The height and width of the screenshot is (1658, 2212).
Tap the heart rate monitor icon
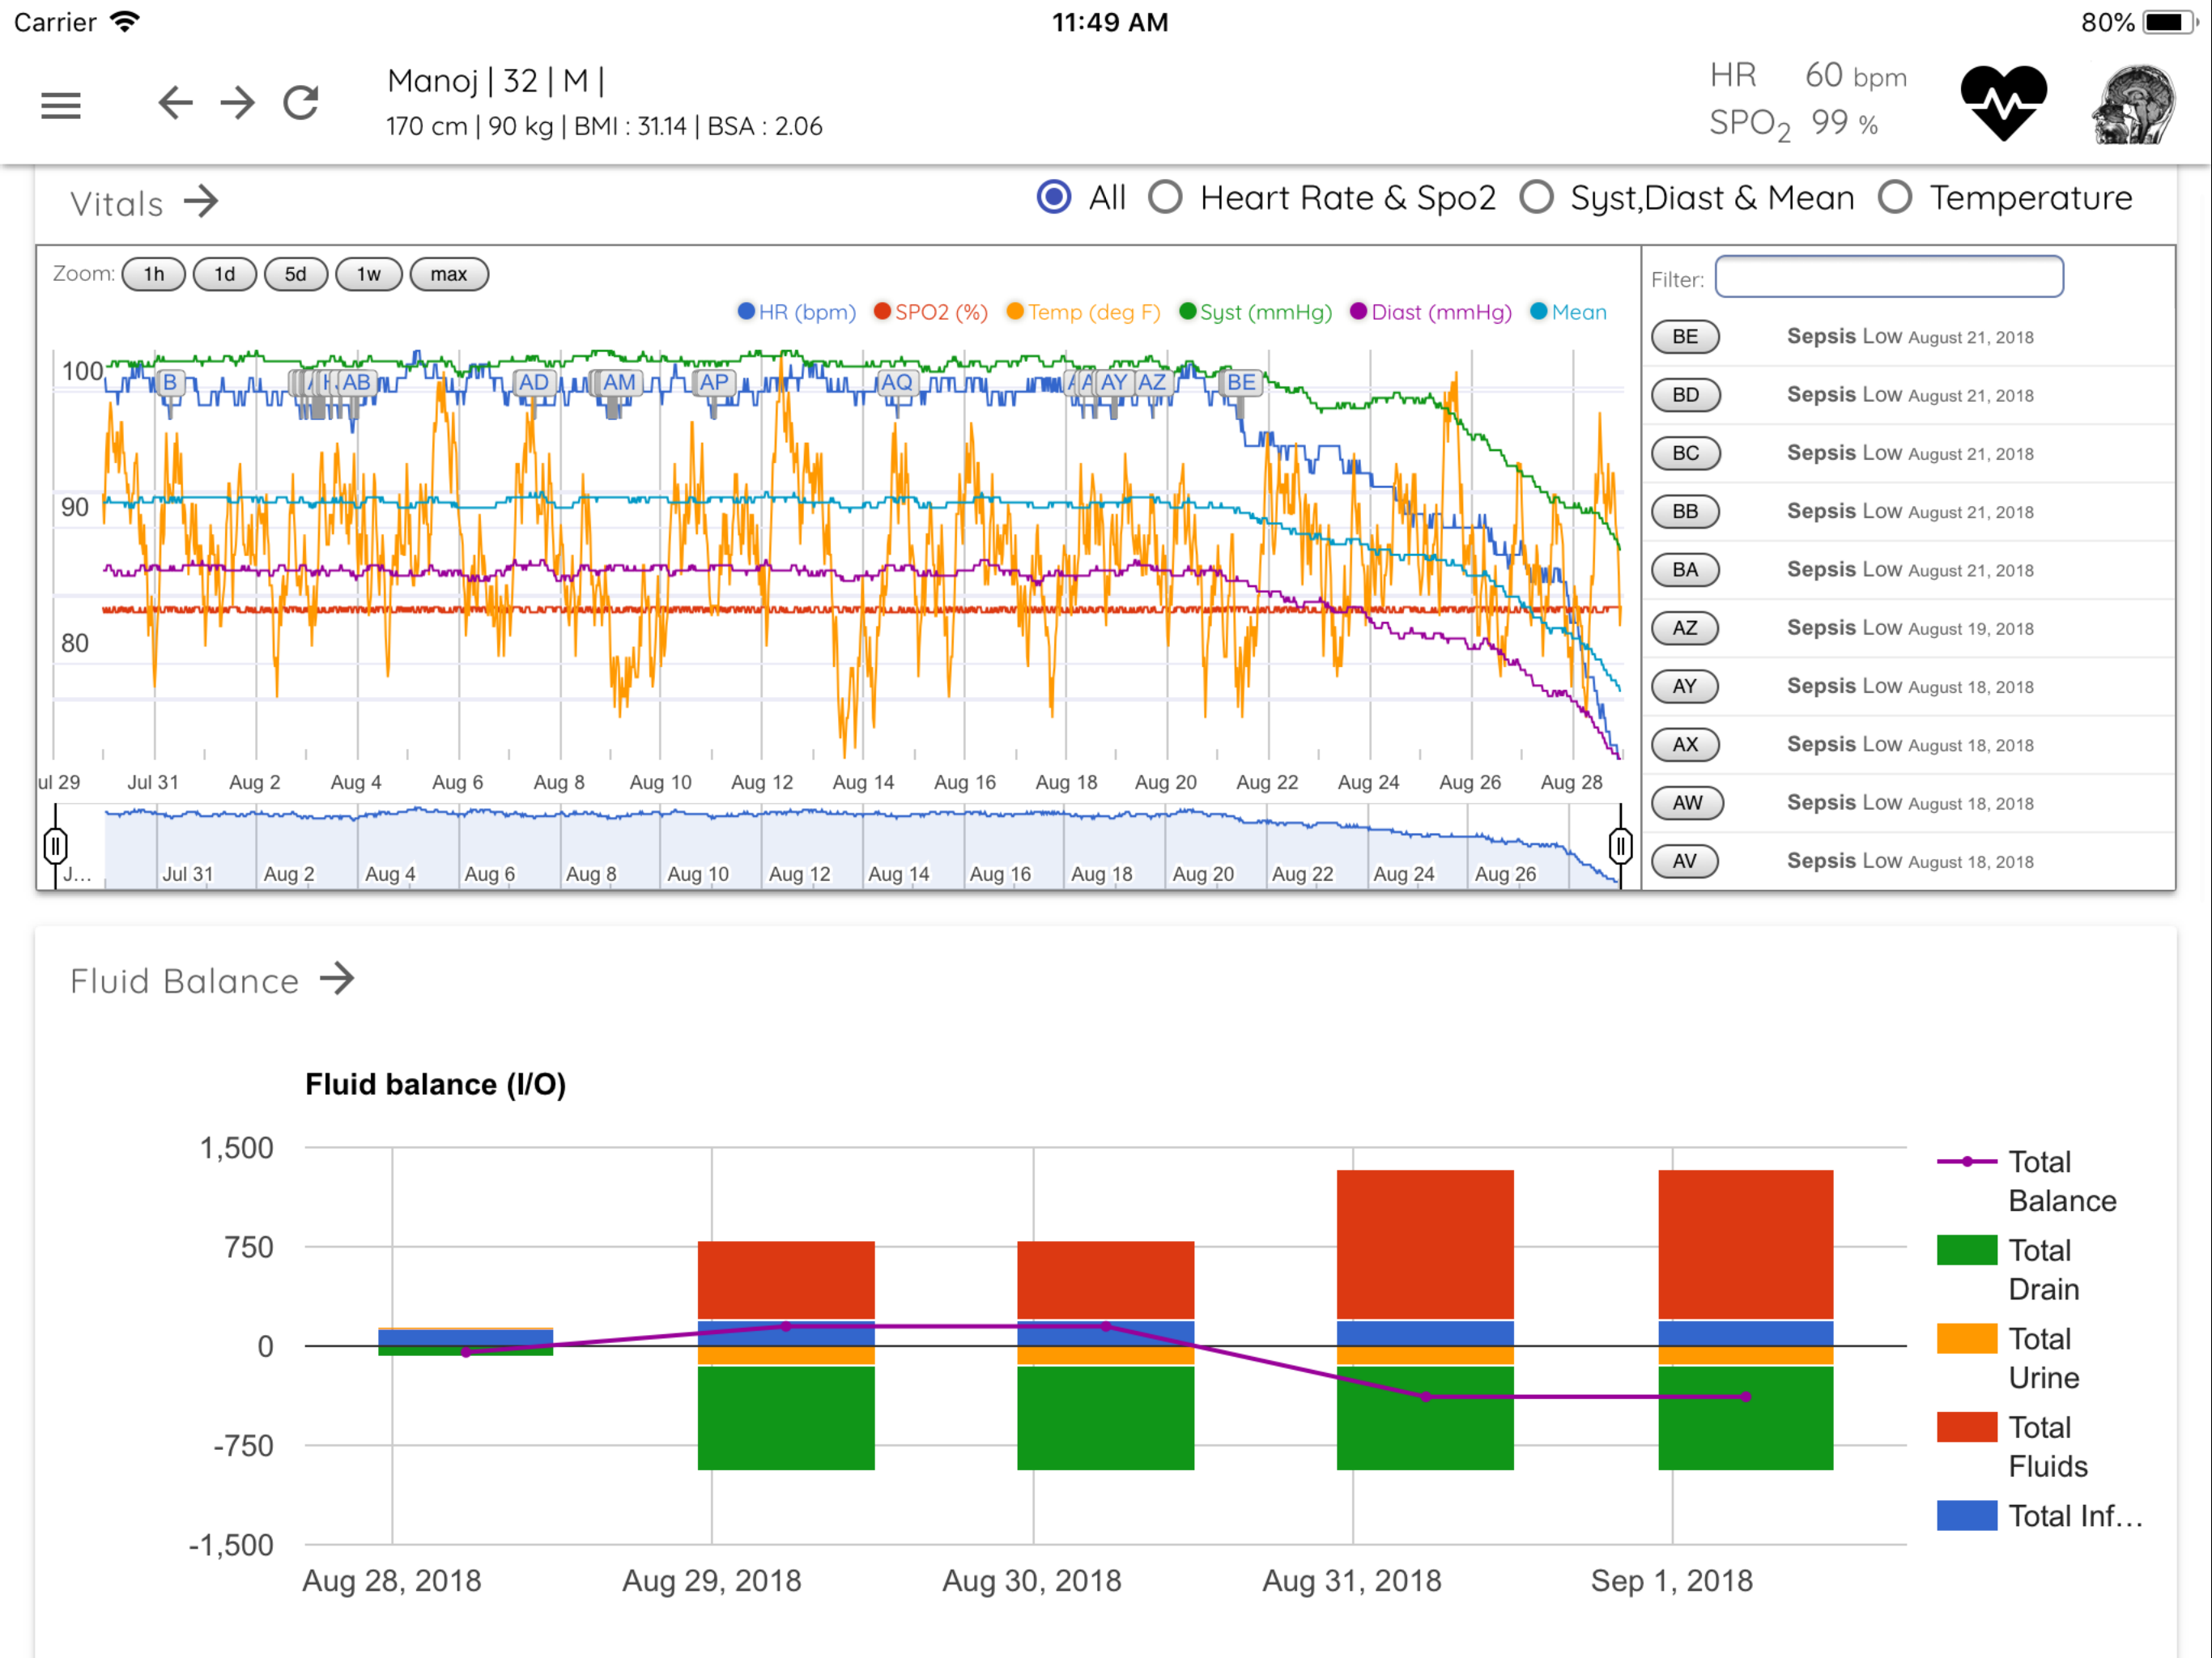2002,102
